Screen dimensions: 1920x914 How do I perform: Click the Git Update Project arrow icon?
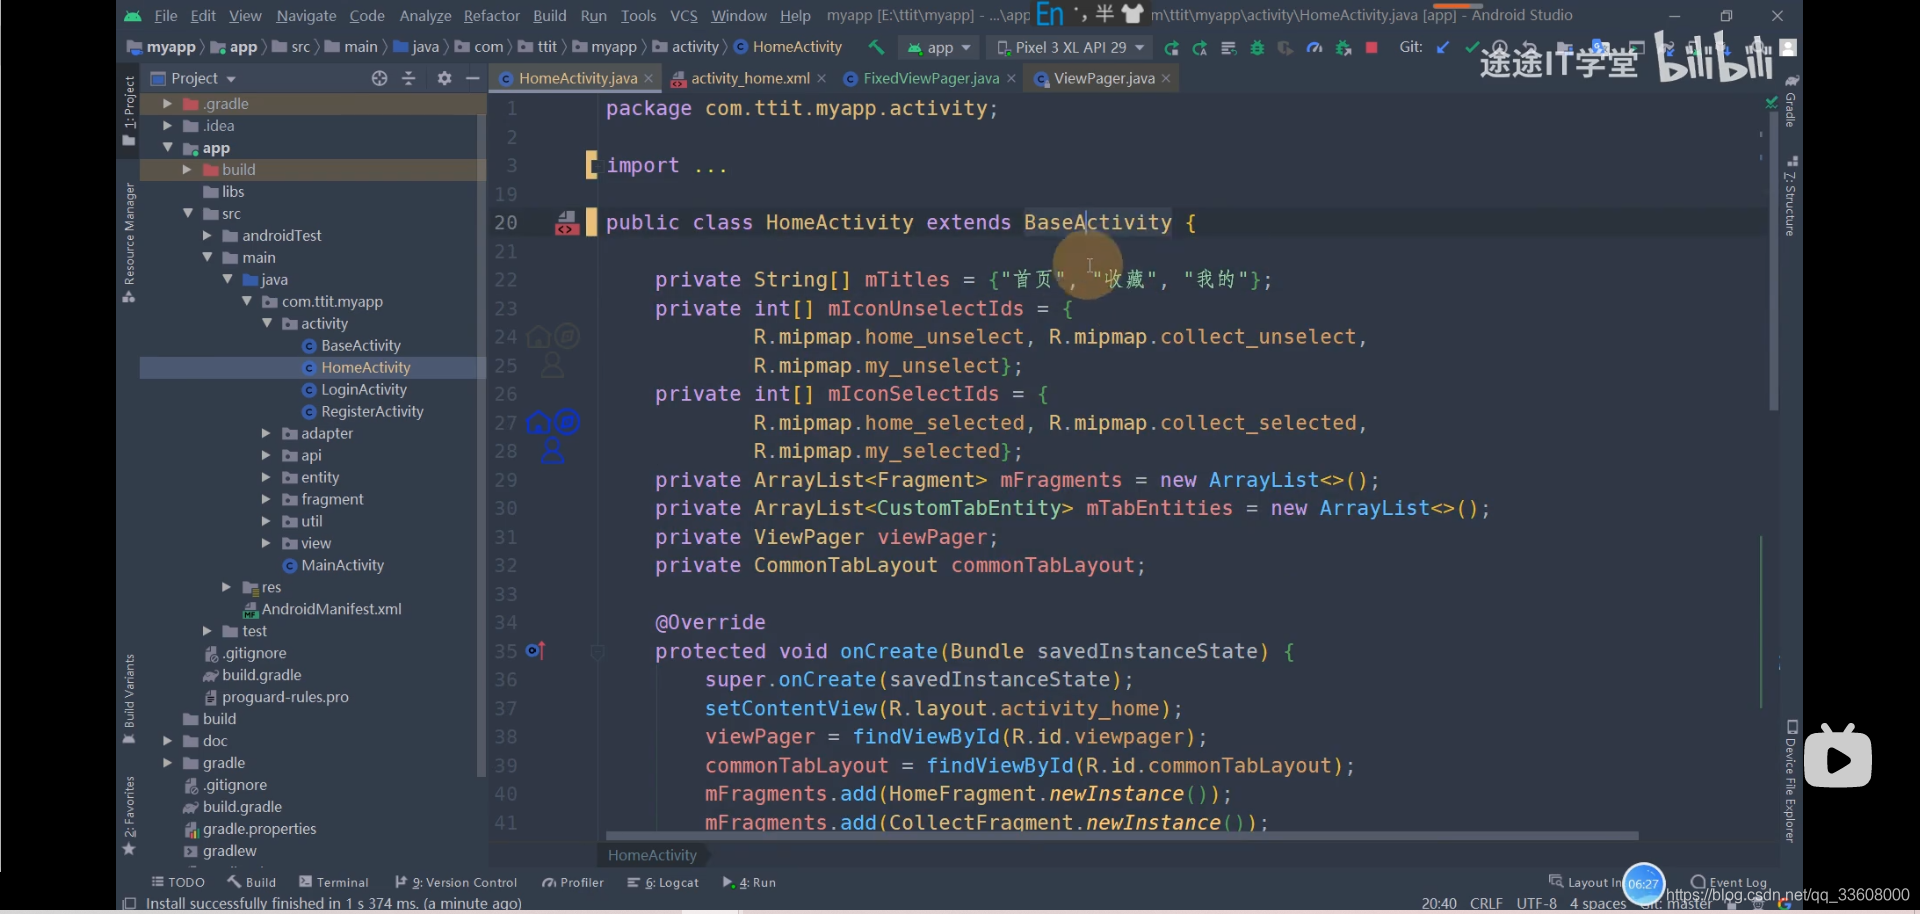point(1442,47)
